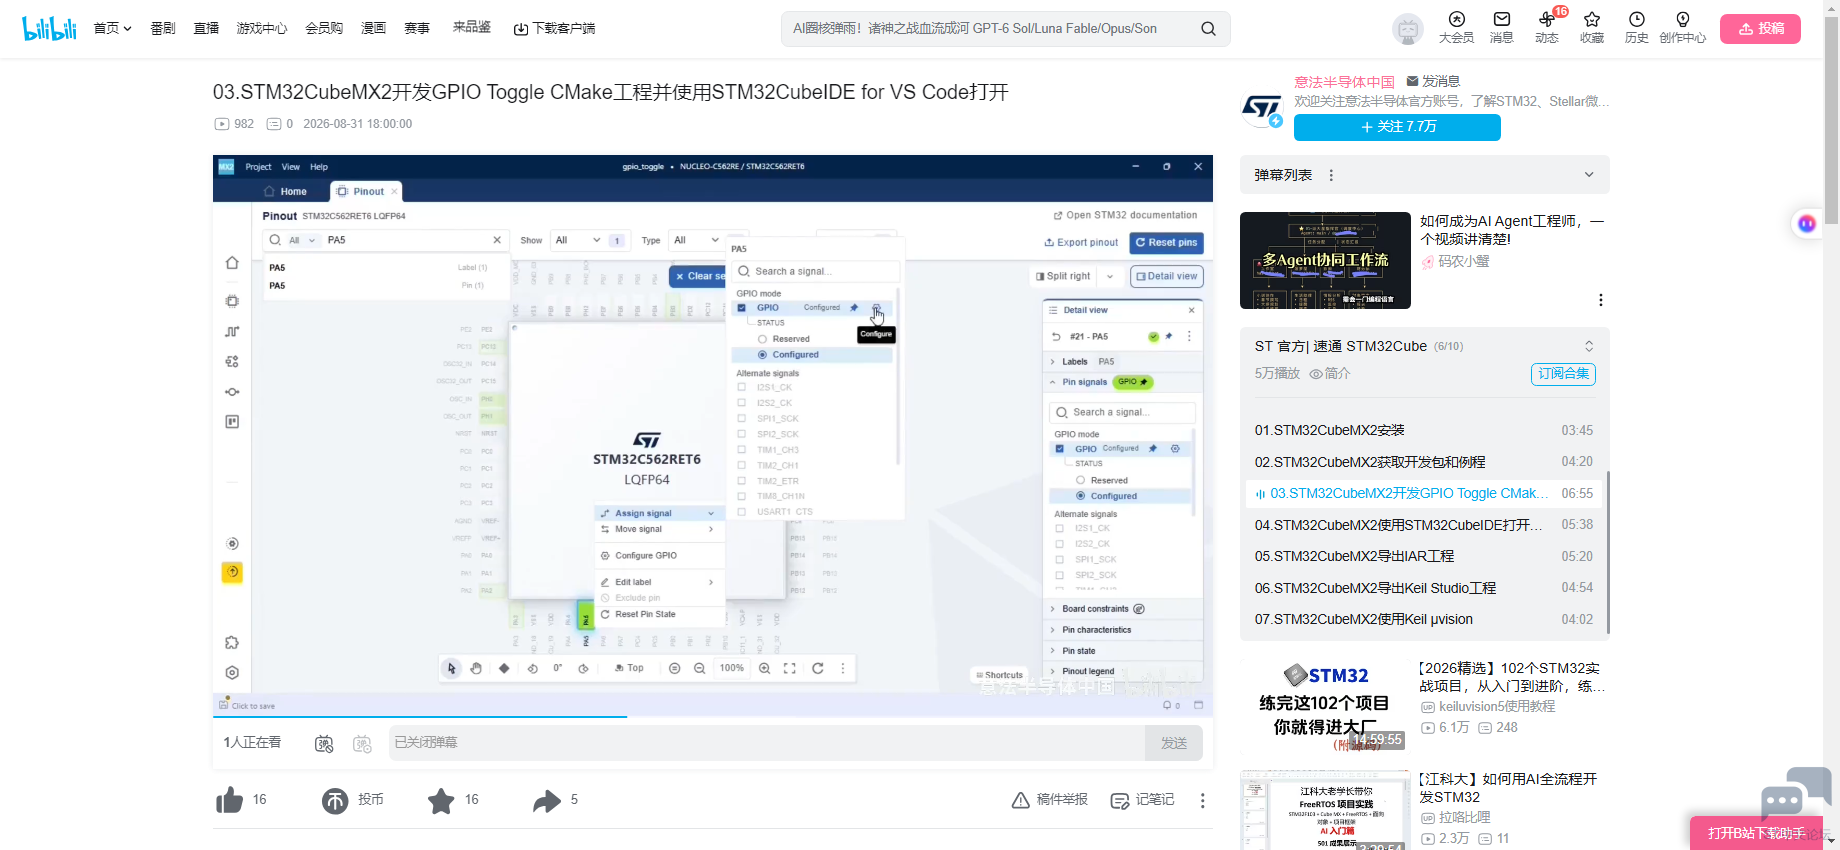Viewport: 1840px width, 850px height.
Task: Open 赛事 in top navigation
Action: tap(417, 28)
